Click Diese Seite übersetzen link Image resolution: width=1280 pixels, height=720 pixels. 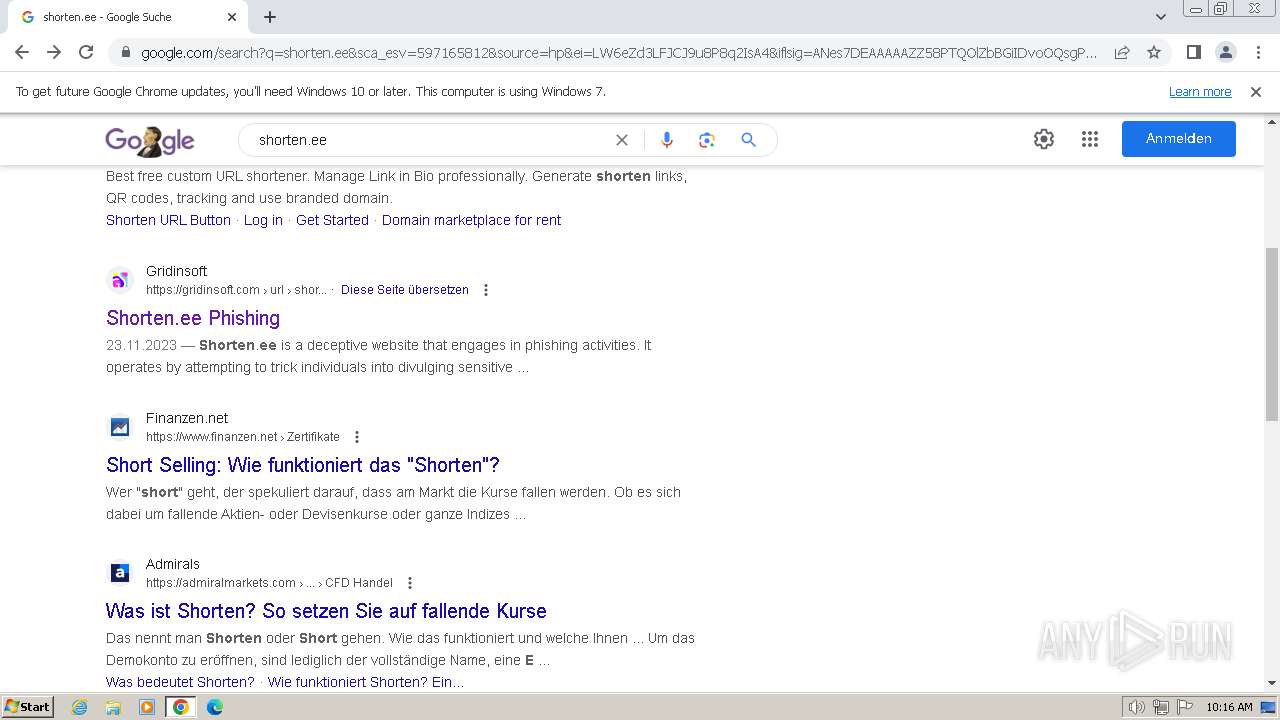pos(404,290)
